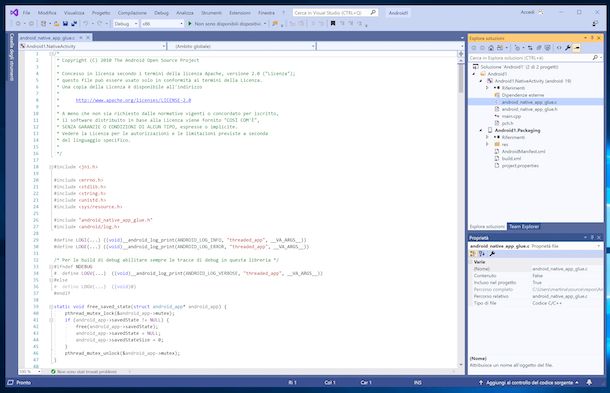Open the File menu

pyautogui.click(x=26, y=13)
